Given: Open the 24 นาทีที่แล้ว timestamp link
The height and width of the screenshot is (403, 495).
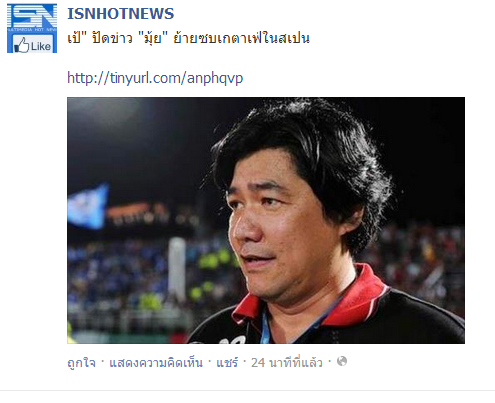Looking at the screenshot, I should (x=287, y=362).
